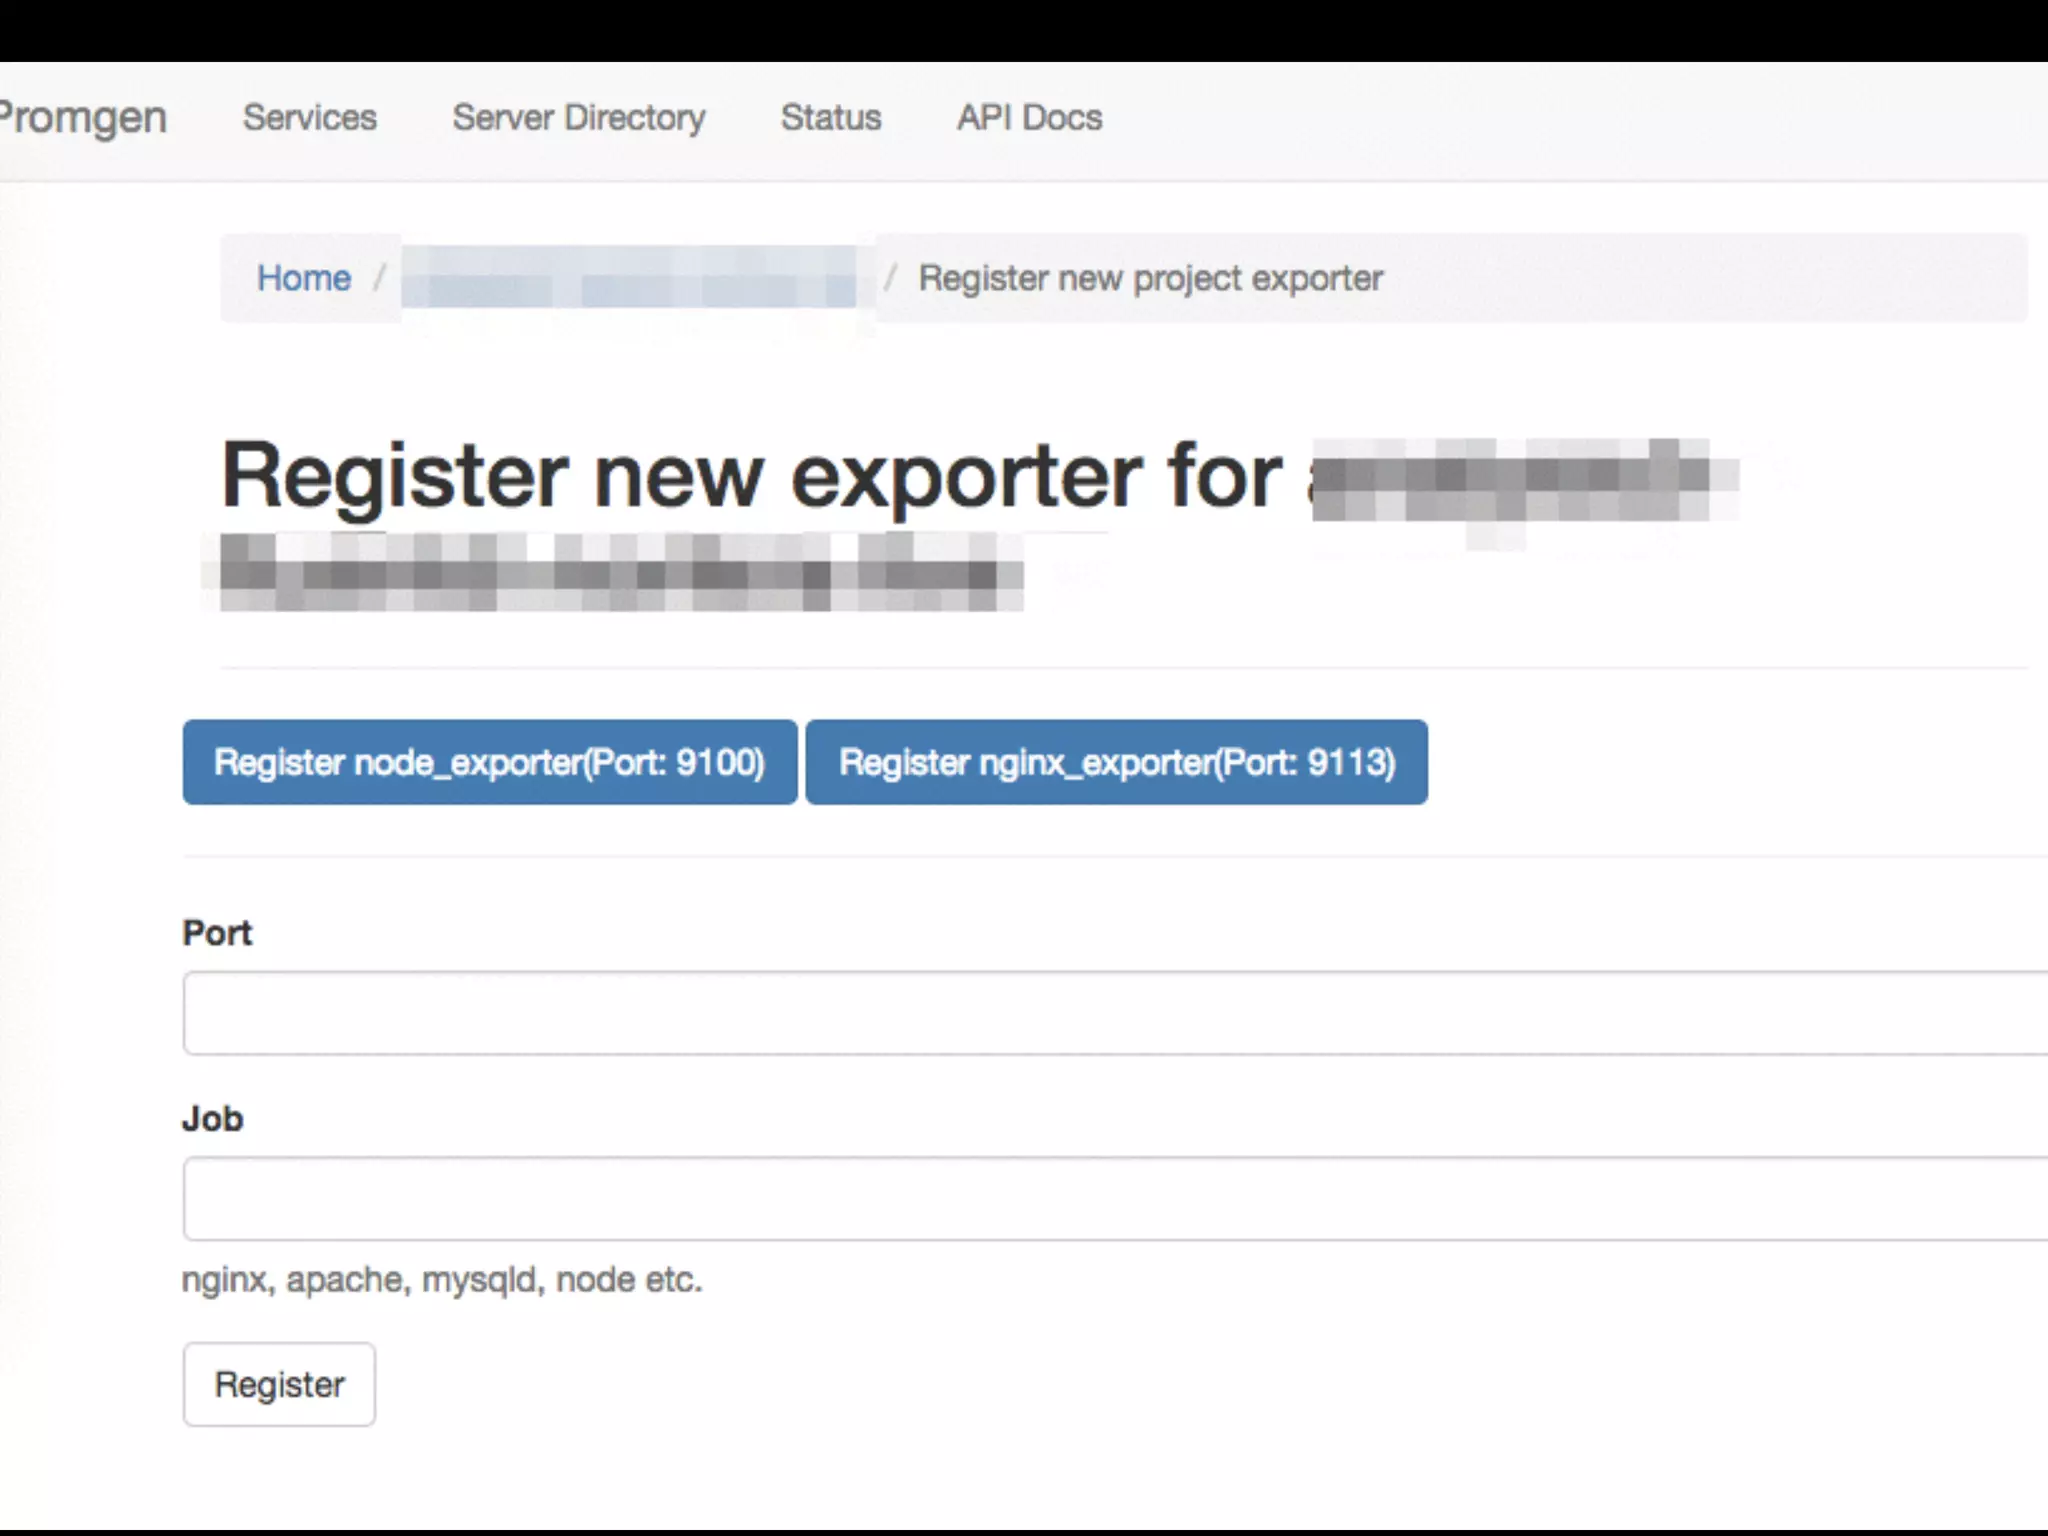Open the Services nav item
Image resolution: width=2048 pixels, height=1536 pixels.
(x=310, y=118)
